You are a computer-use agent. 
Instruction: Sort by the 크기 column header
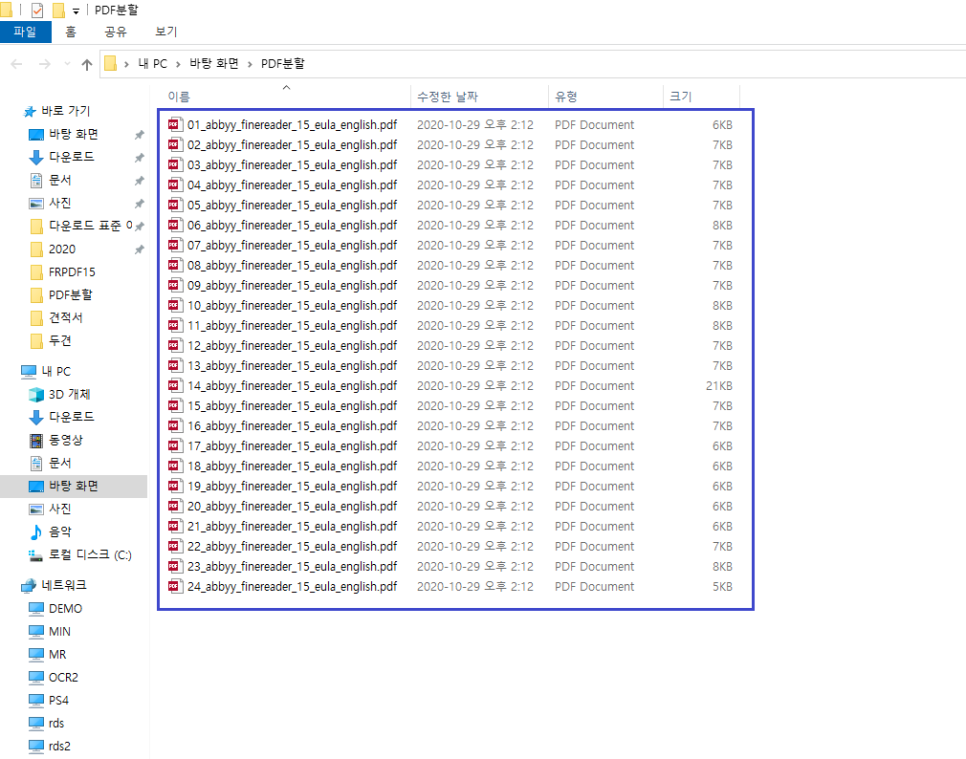click(681, 97)
